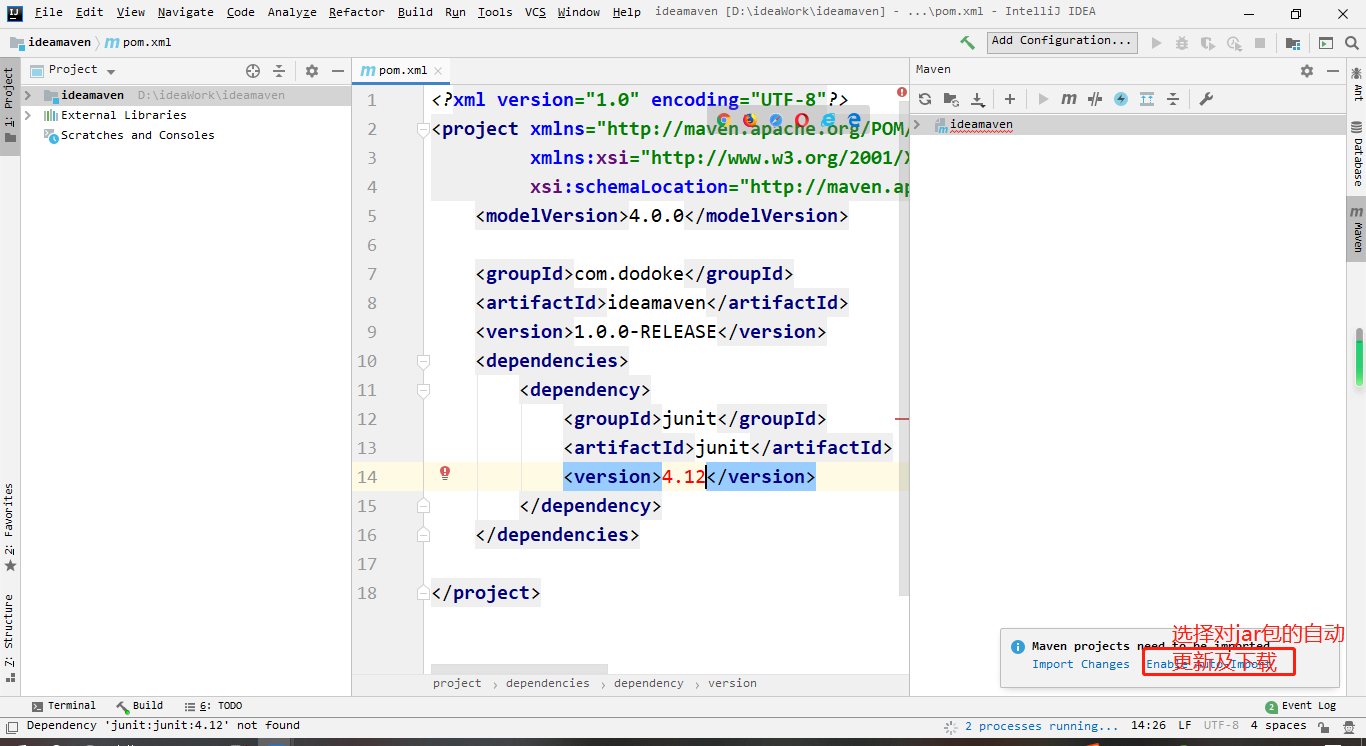Open the Refactor menu
Screen dimensions: 1366x746
[357, 12]
